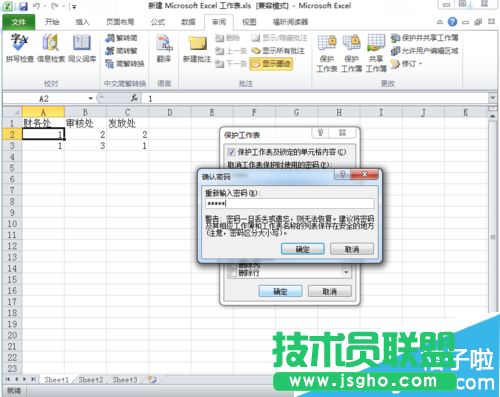Image resolution: width=500 pixels, height=397 pixels.
Task: Open dropdown arrow in Protect Sheet permissions list
Action: [x=346, y=272]
